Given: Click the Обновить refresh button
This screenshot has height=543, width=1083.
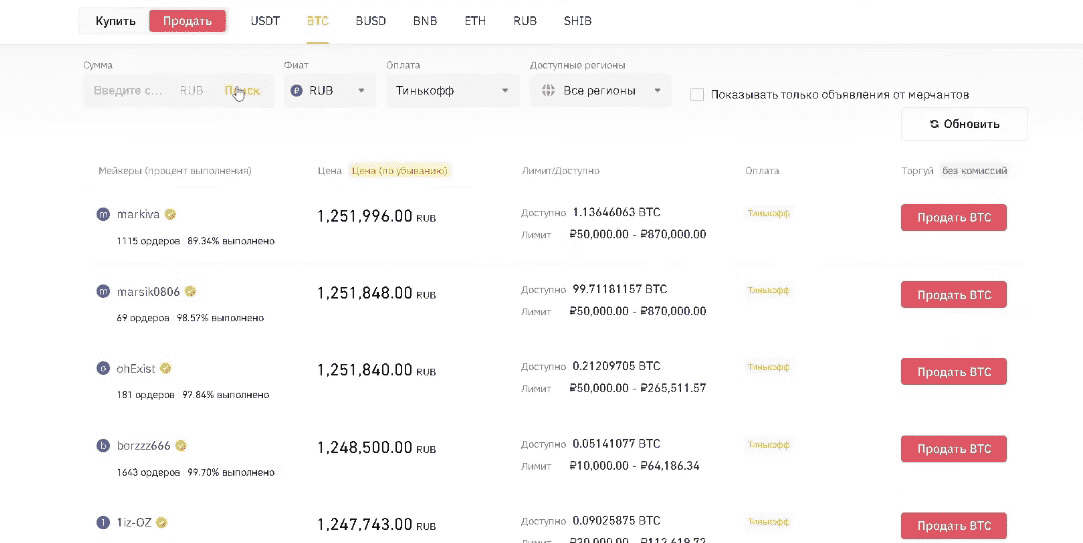Looking at the screenshot, I should pyautogui.click(x=964, y=124).
